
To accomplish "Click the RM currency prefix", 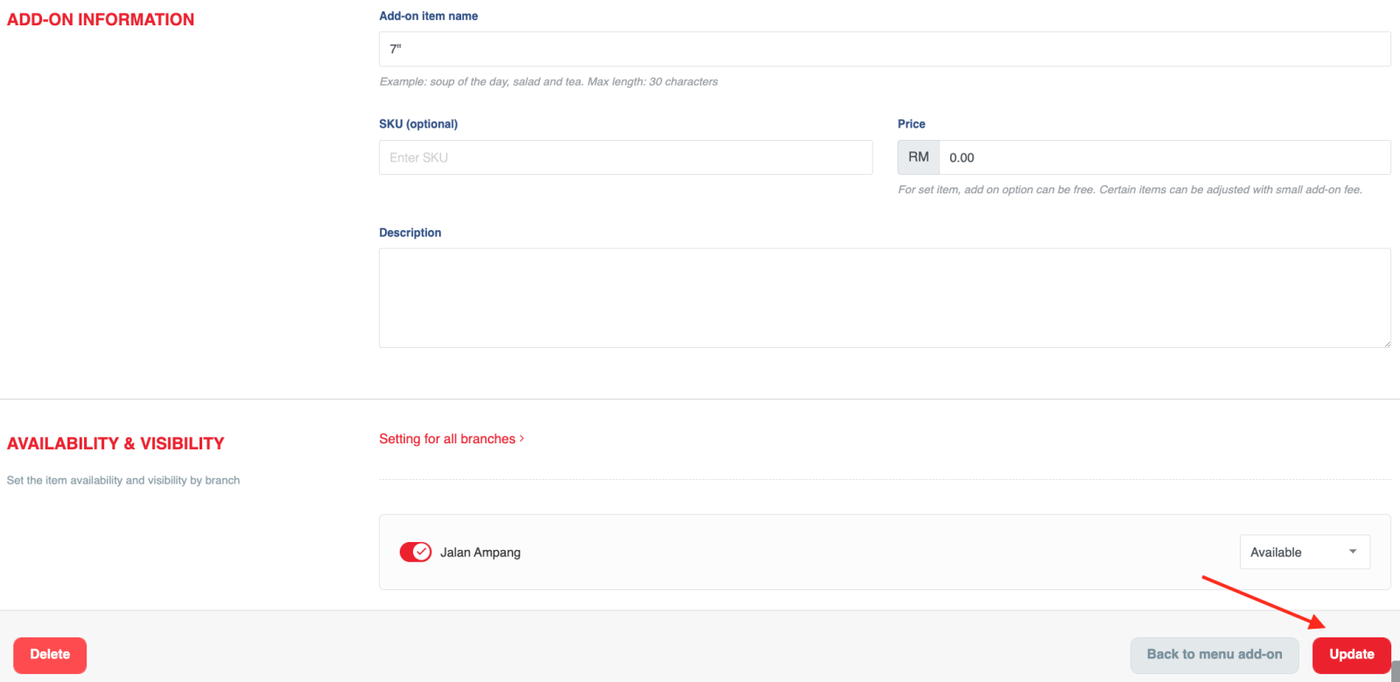I will [x=918, y=158].
